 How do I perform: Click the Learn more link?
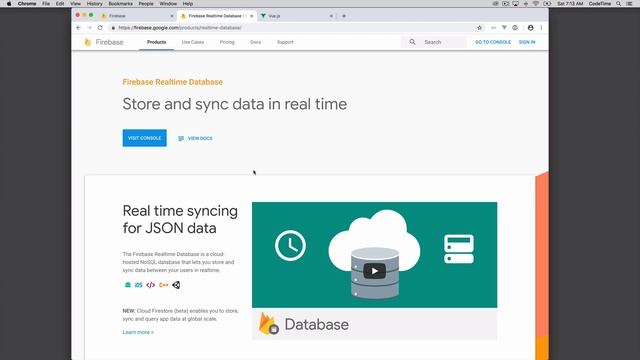coord(138,332)
